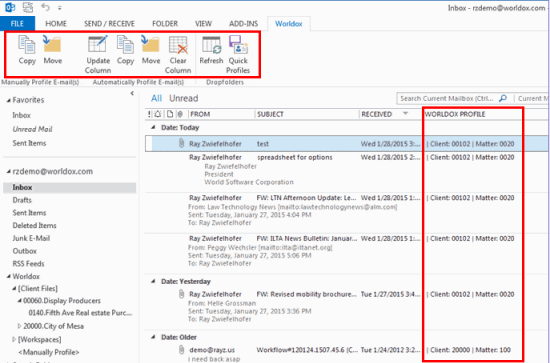Collapse the Date: Older group
This screenshot has width=550, height=363.
click(x=153, y=337)
